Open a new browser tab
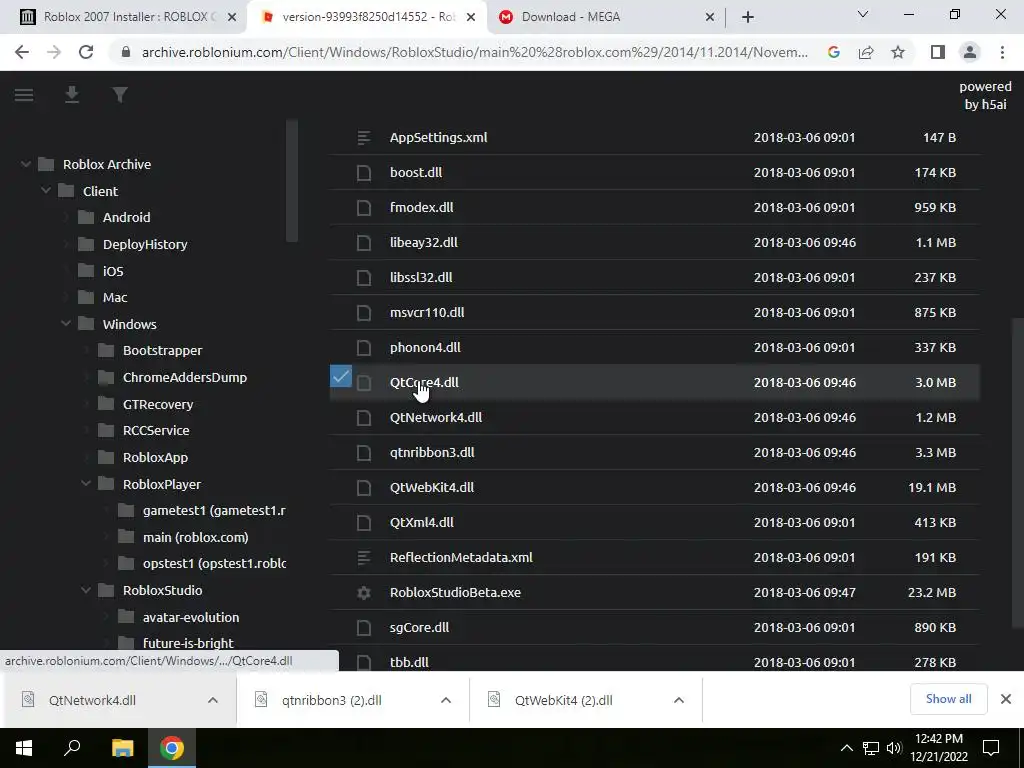 748,17
